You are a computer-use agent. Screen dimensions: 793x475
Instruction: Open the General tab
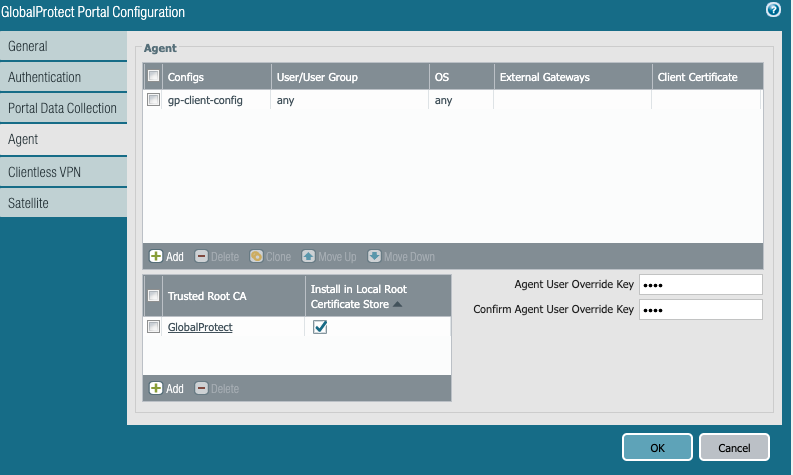pyautogui.click(x=63, y=46)
